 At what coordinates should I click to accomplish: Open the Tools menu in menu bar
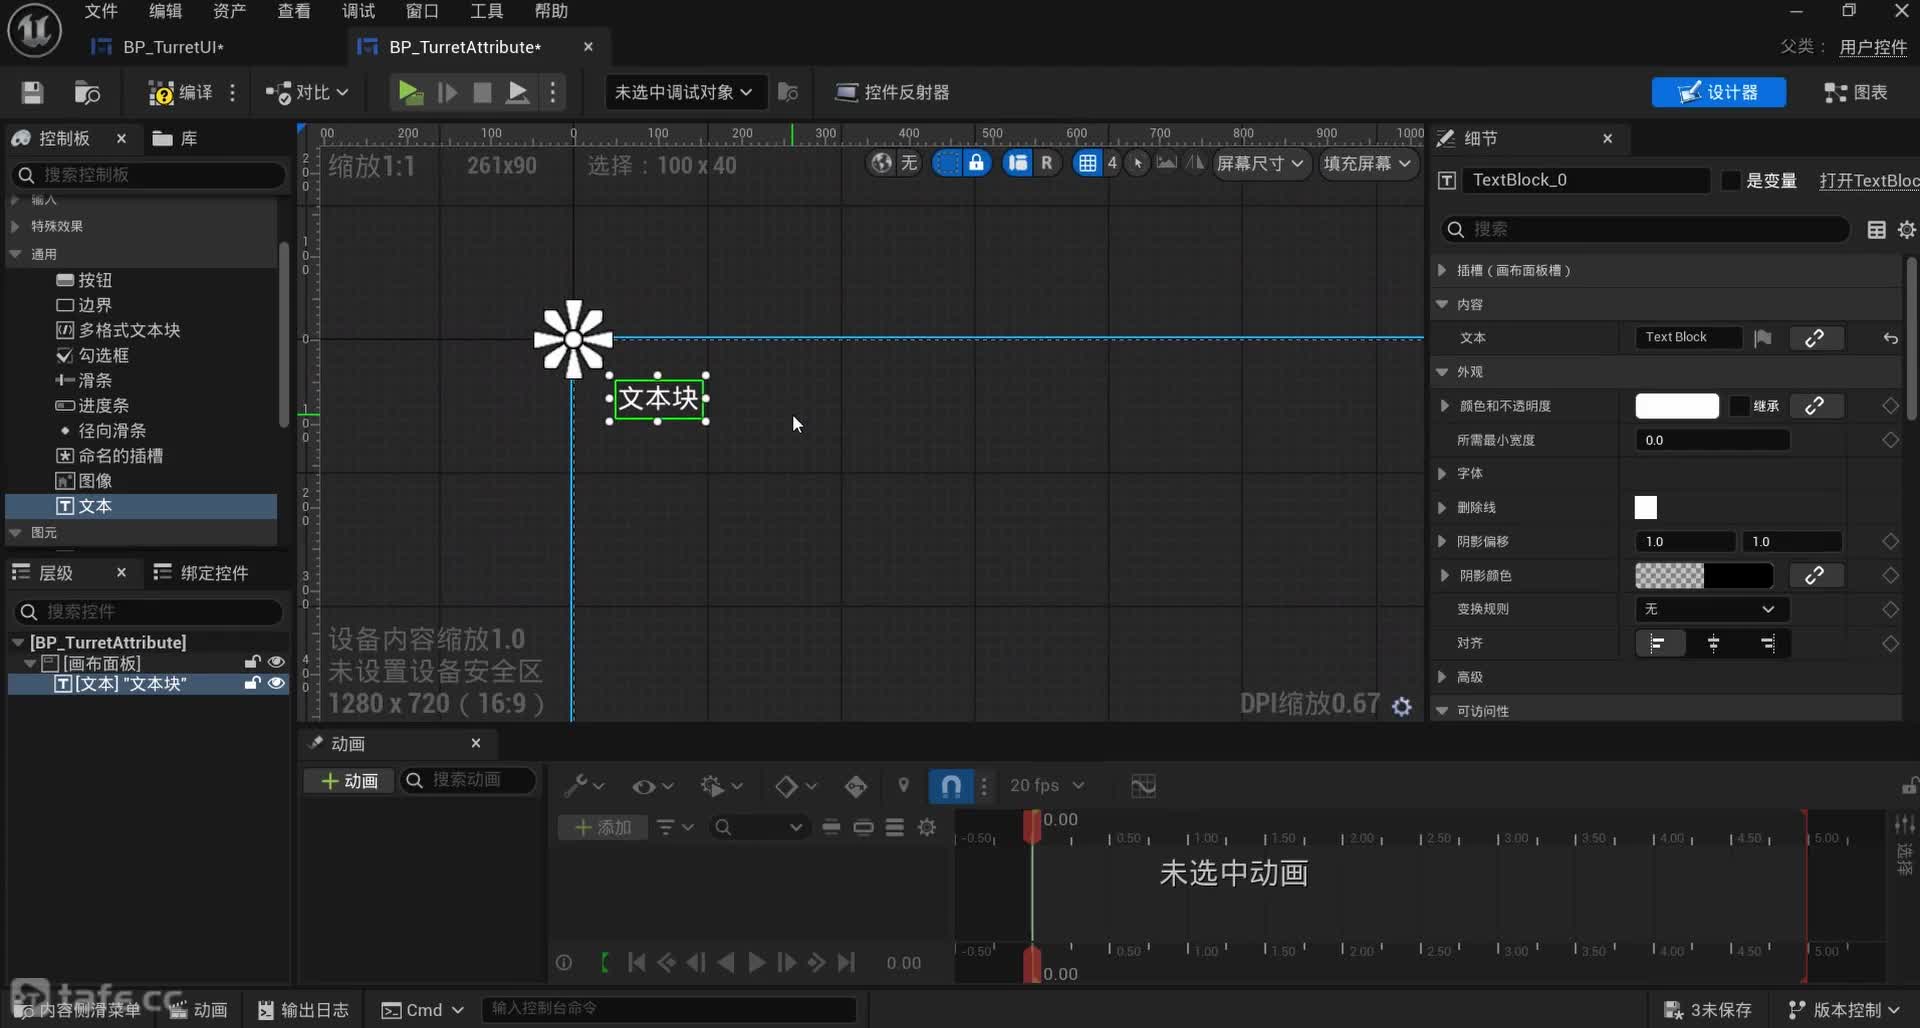[486, 11]
